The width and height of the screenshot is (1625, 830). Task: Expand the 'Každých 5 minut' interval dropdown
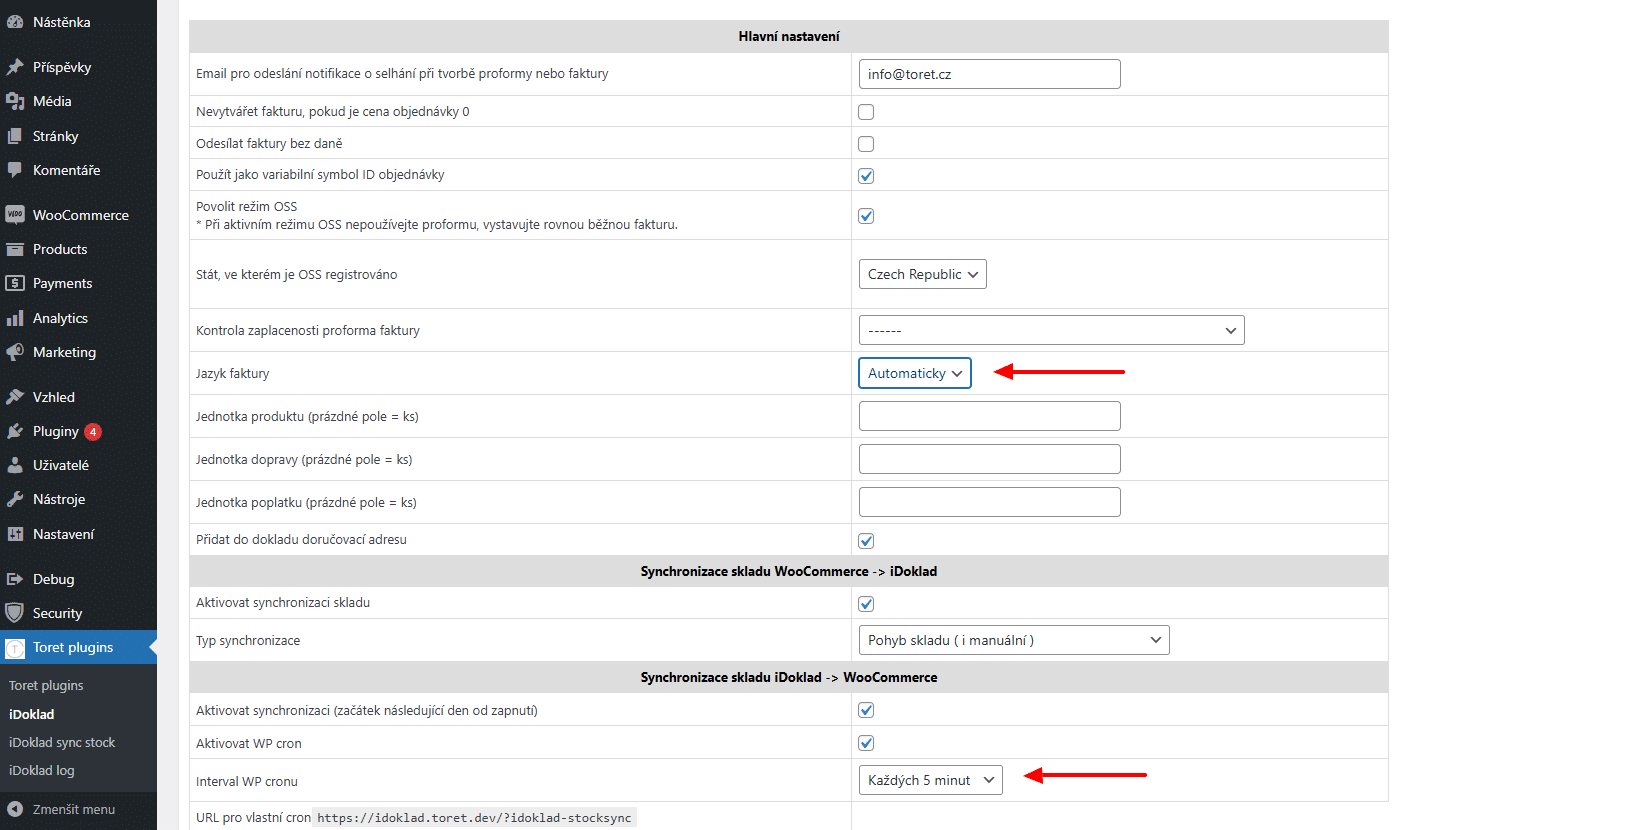coord(930,780)
